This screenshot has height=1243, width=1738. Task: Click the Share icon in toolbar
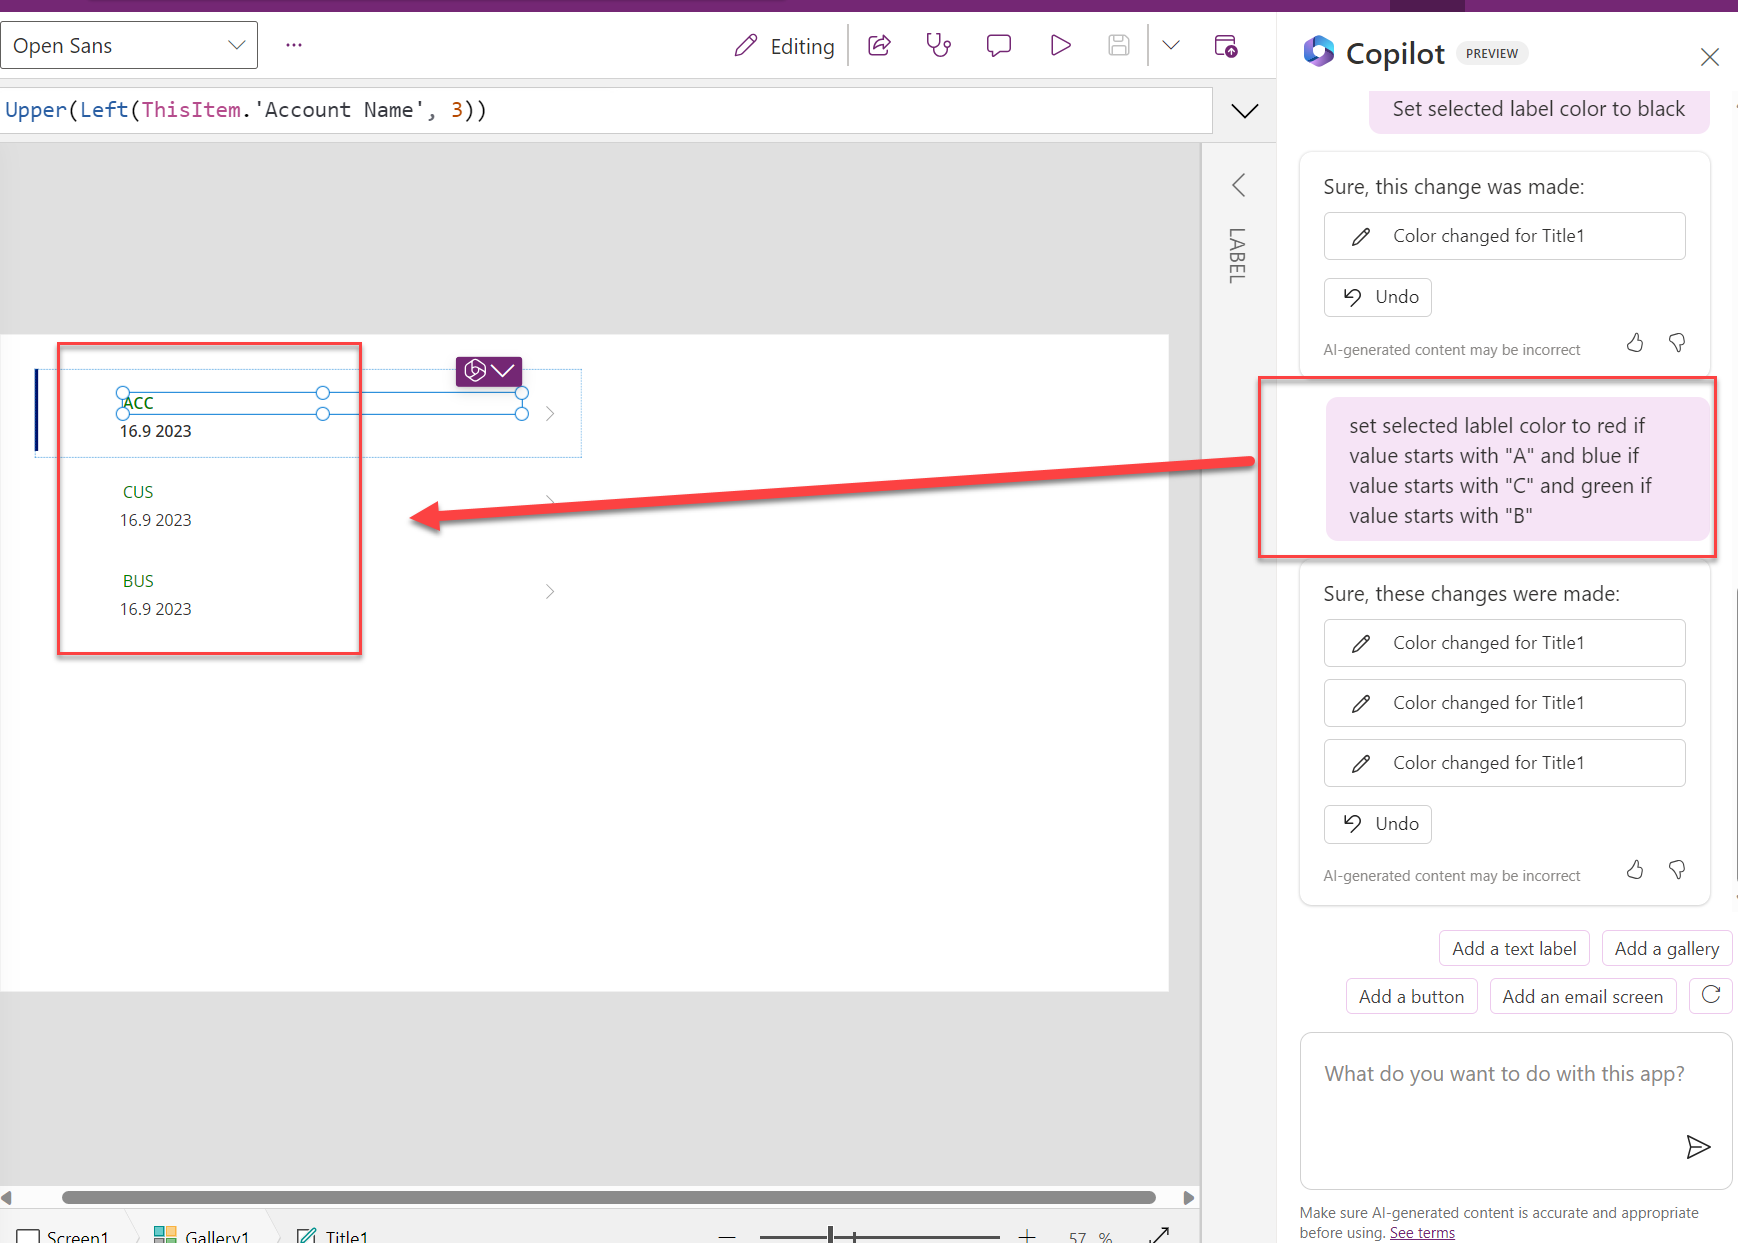[879, 45]
